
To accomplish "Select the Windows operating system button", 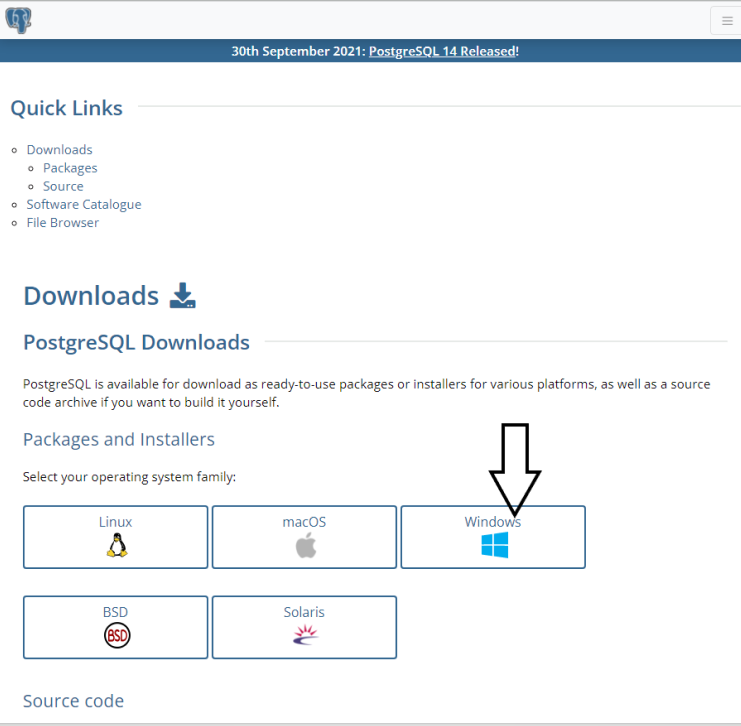I will (493, 537).
